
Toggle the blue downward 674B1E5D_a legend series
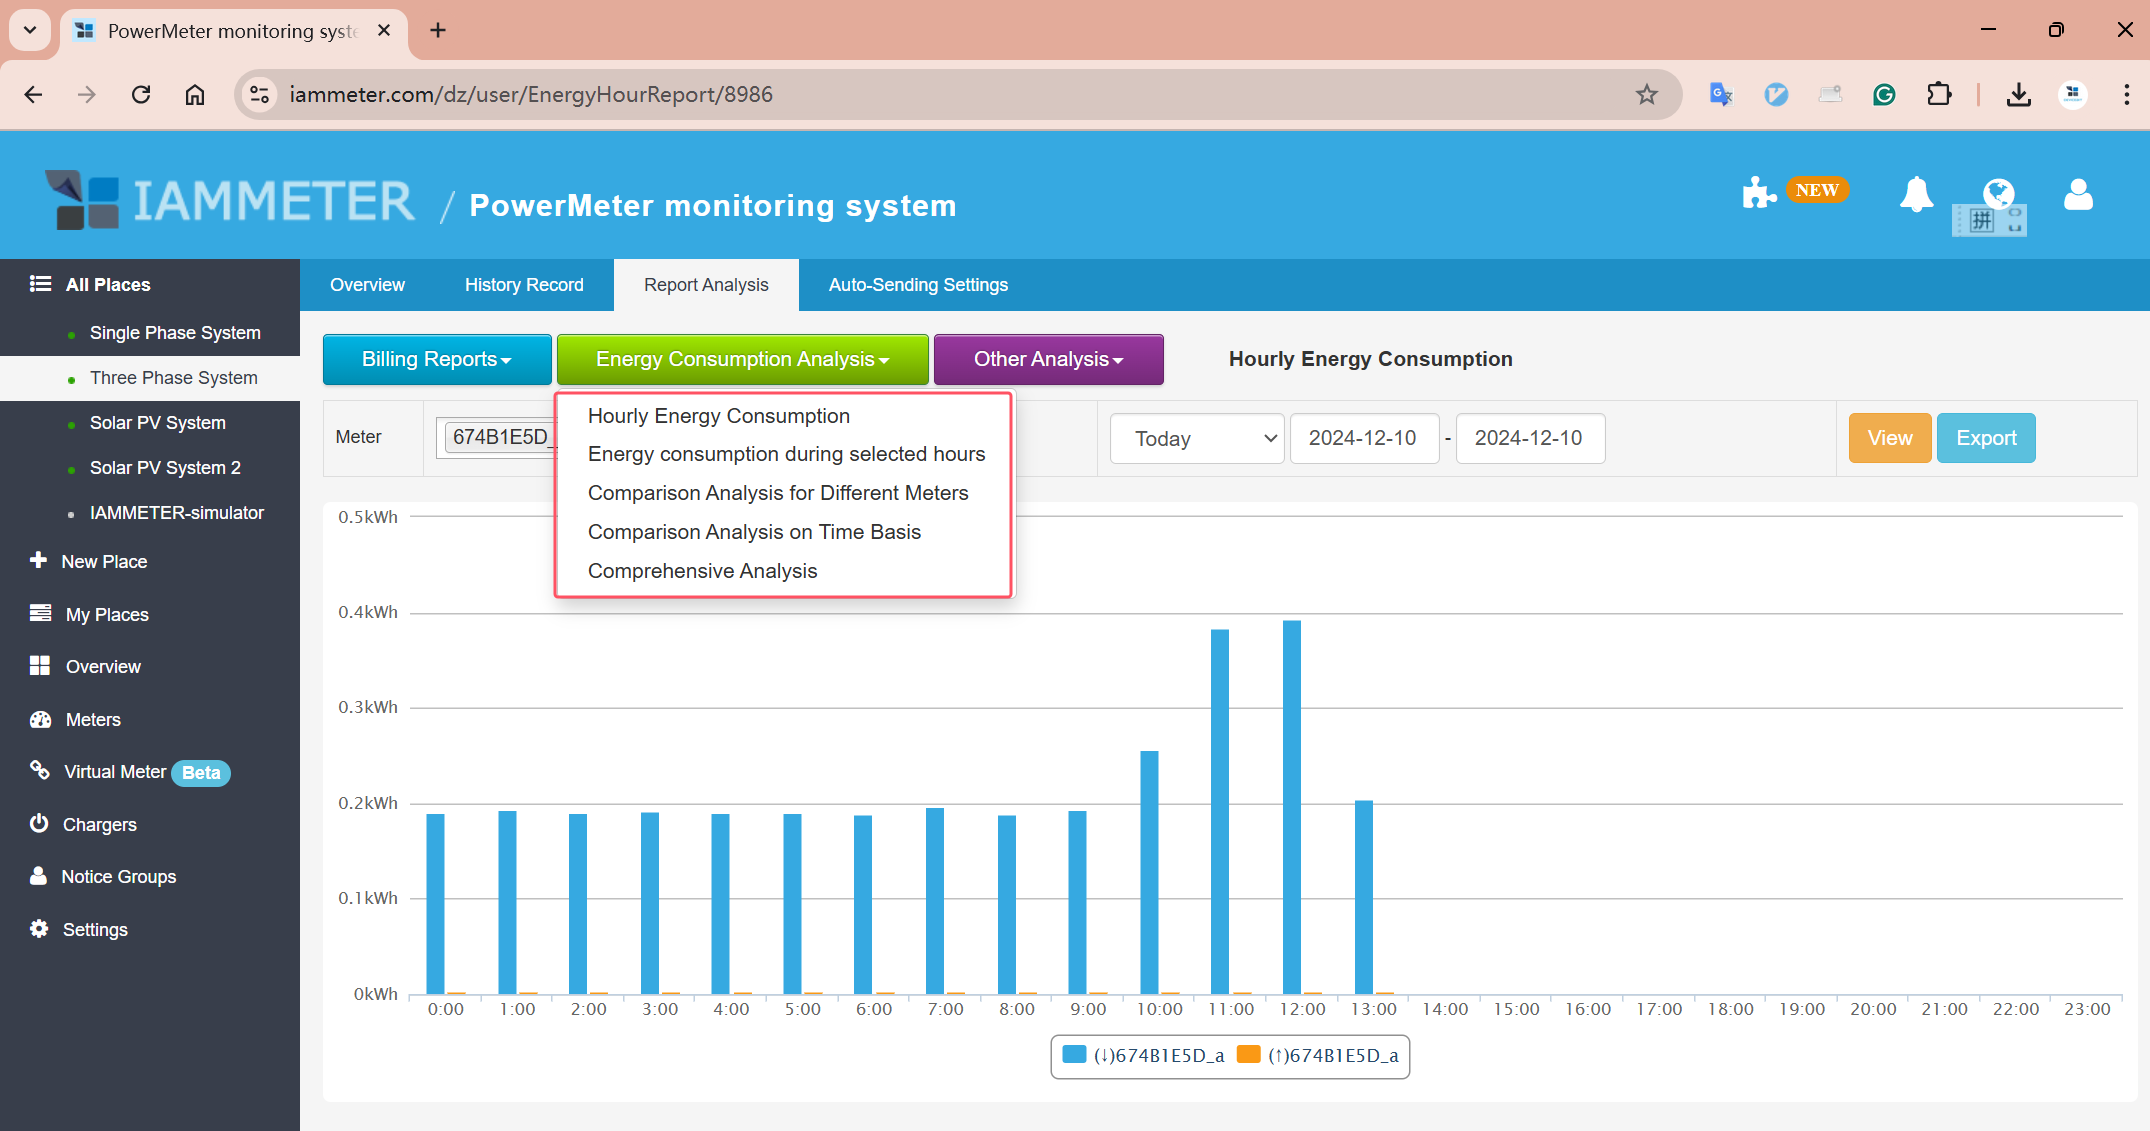tap(1142, 1055)
